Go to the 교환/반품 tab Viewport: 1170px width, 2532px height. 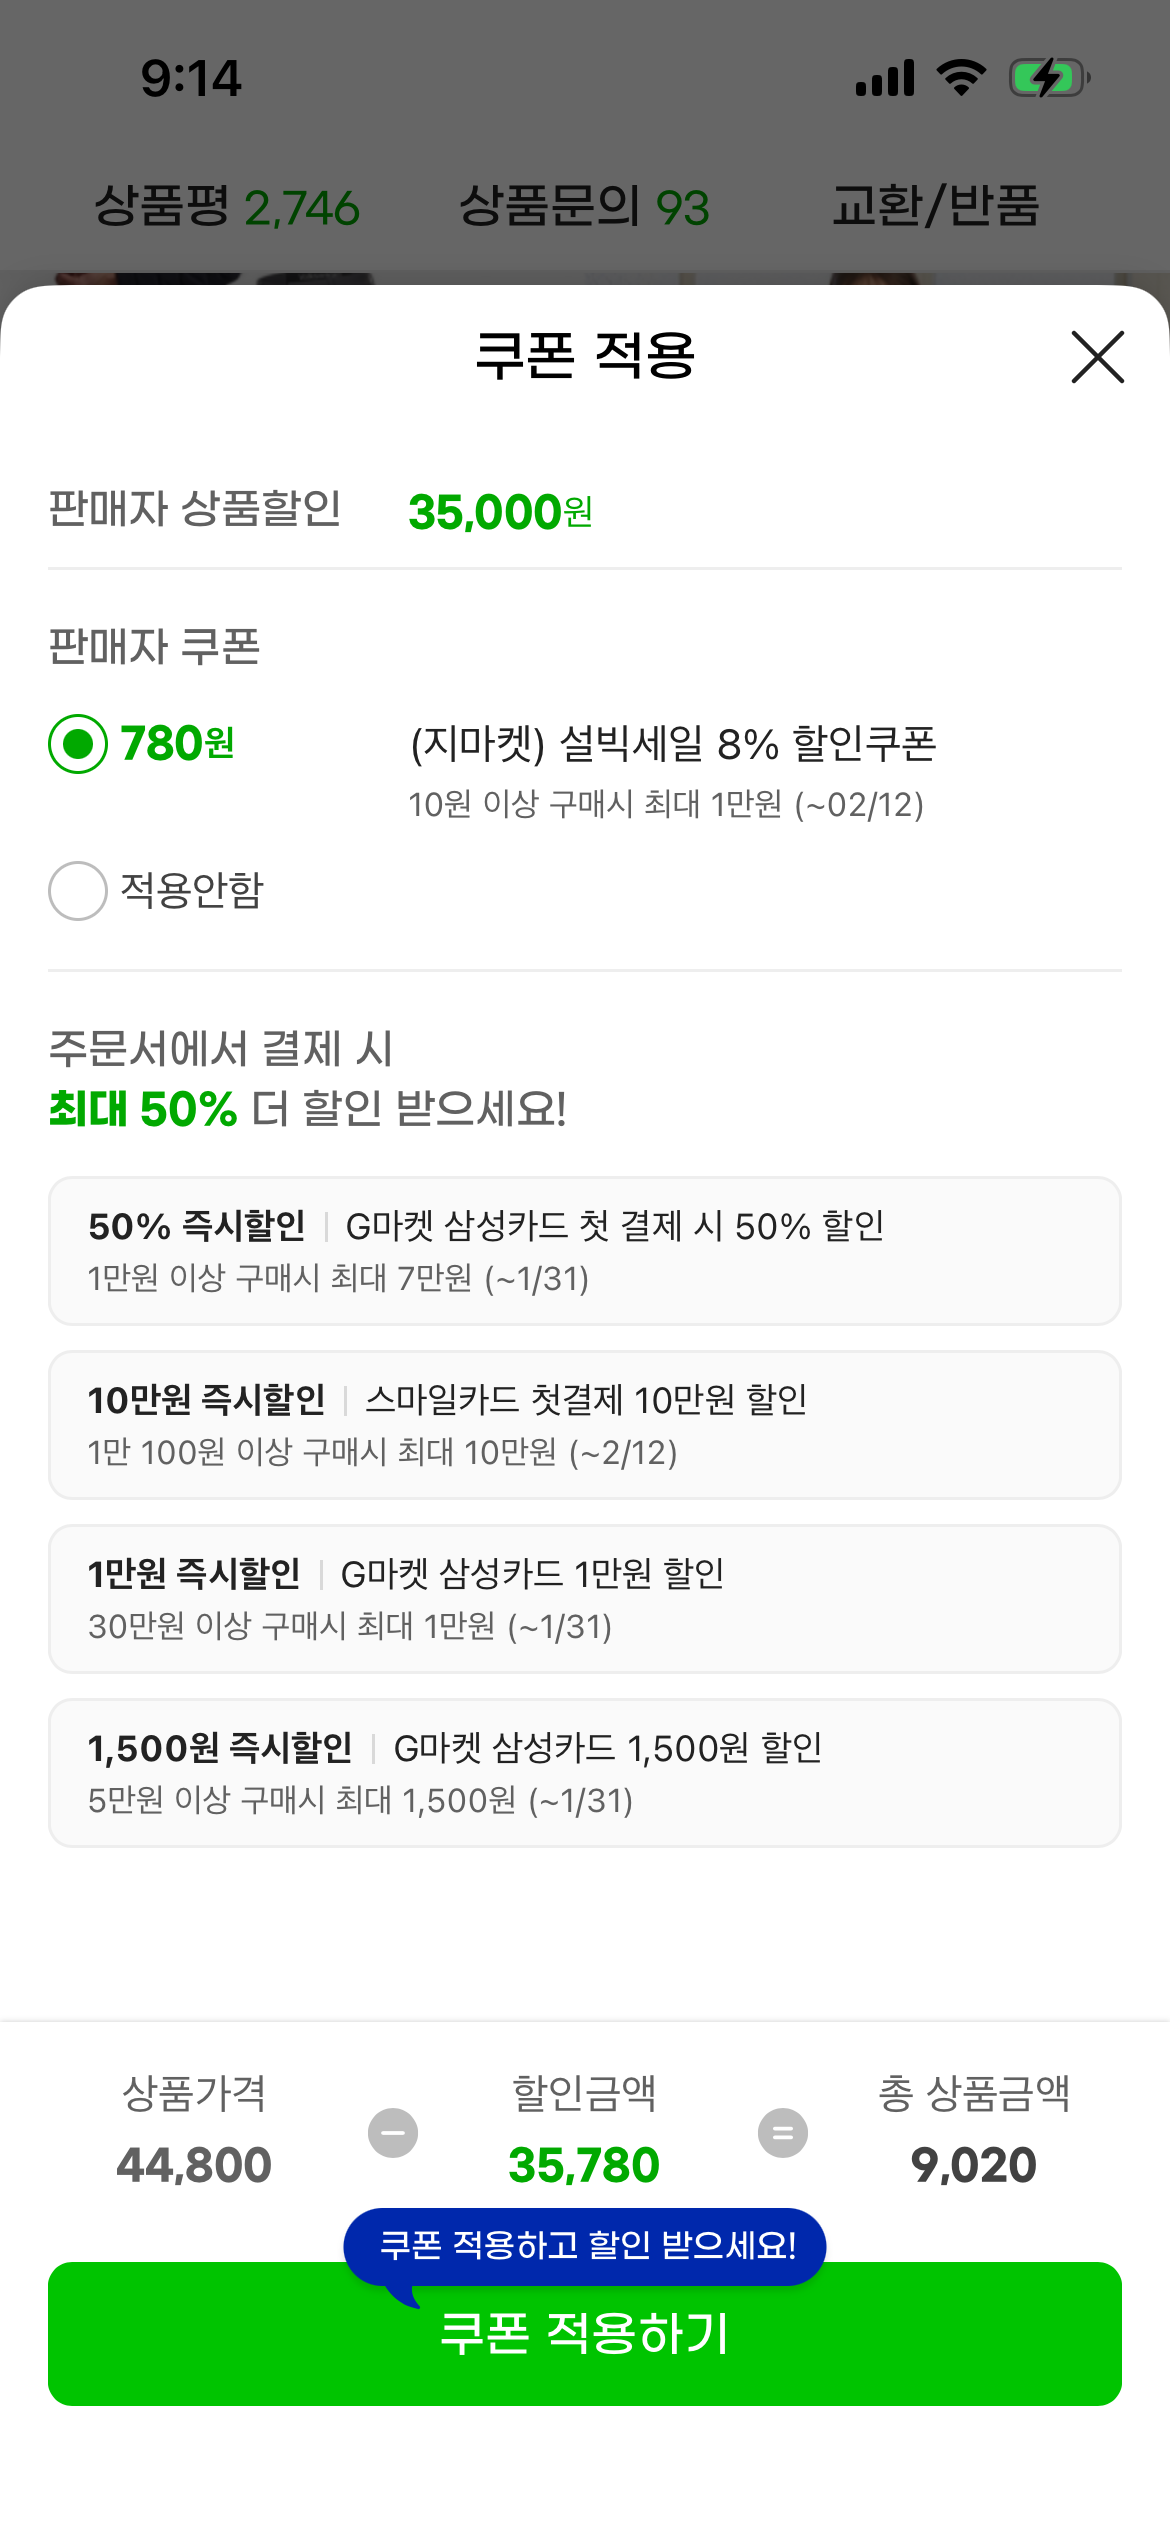936,207
